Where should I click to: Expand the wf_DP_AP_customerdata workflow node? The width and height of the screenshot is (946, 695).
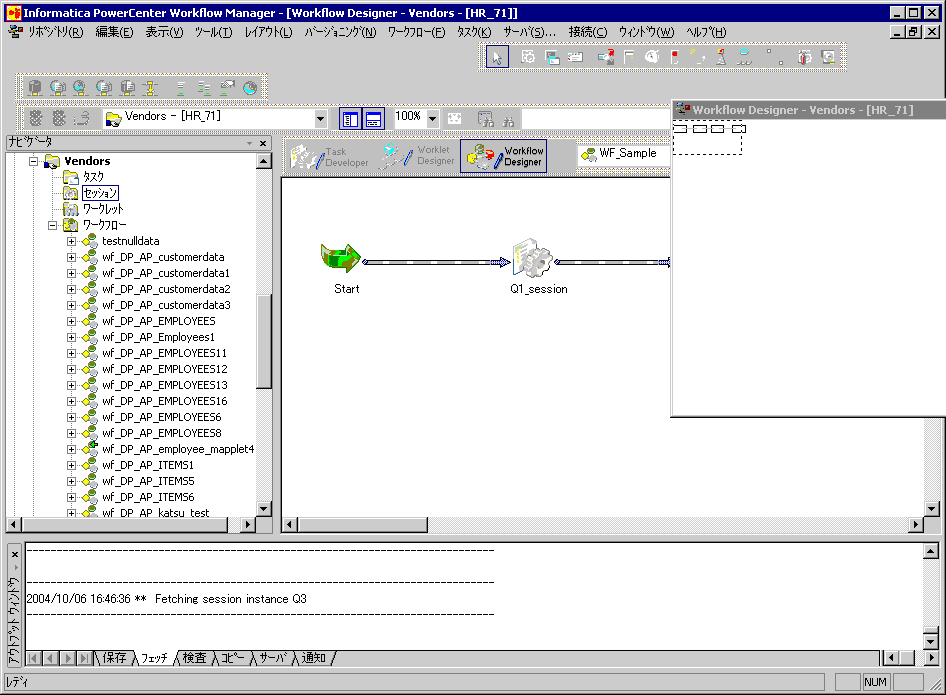tap(71, 257)
